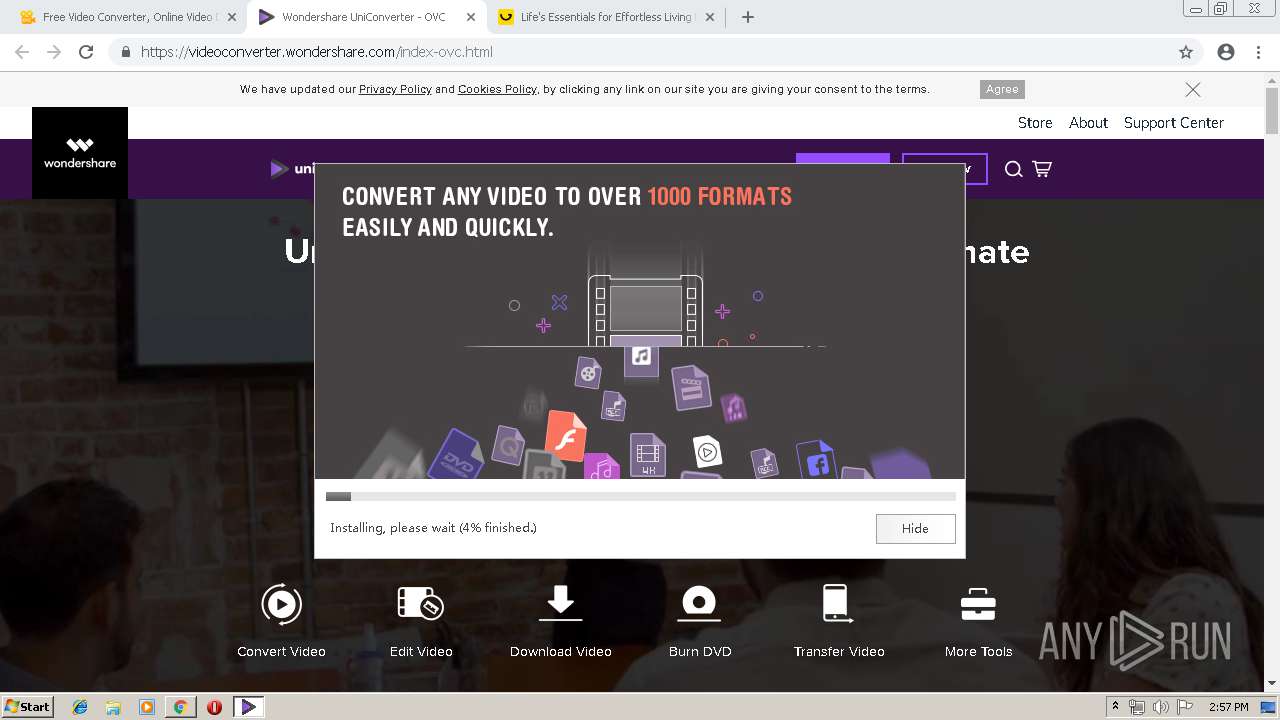Click the Burn DVD disc icon

pyautogui.click(x=699, y=603)
